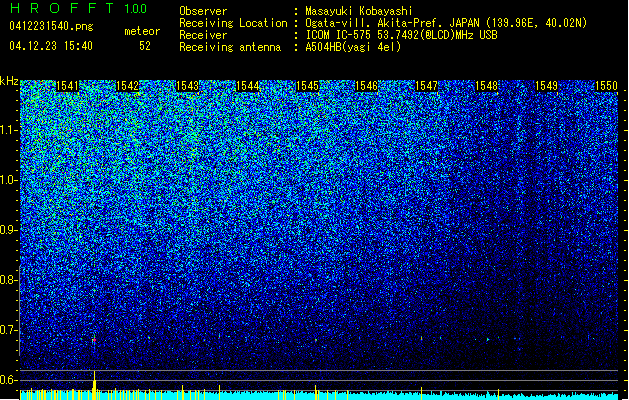Select the file name 0412231540.png
The width and height of the screenshot is (629, 400).
51,26
